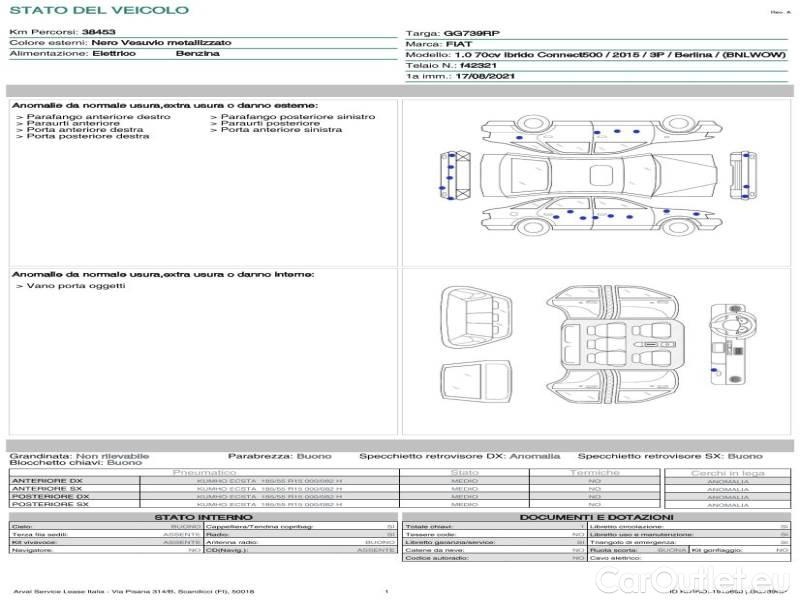Click the POSTERIORE SX tyre row label
Screen dimensions: 800x600
pos(49,504)
